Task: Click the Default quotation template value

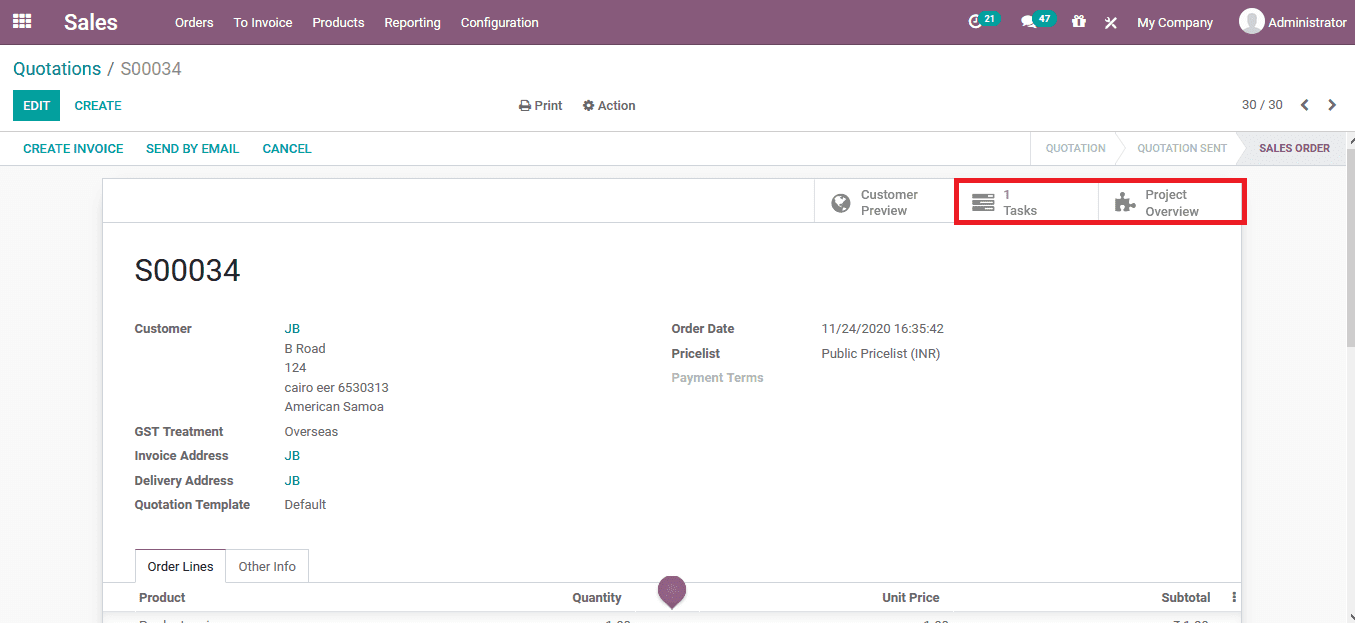Action: click(x=305, y=504)
